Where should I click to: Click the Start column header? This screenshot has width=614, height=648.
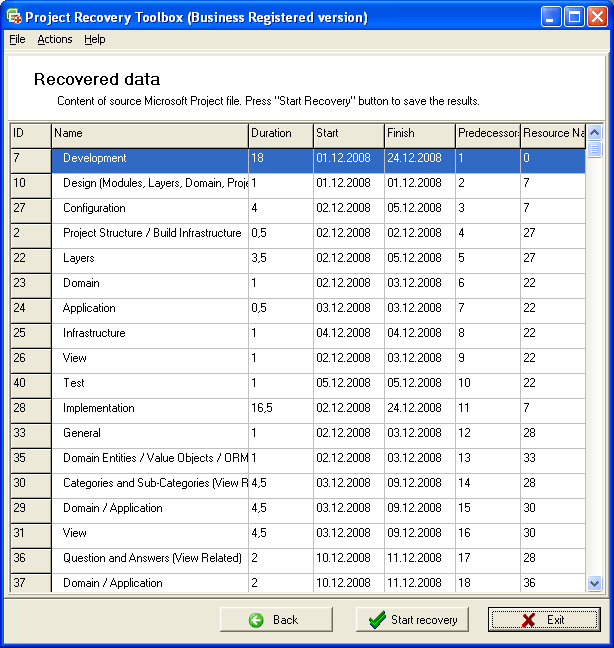[x=348, y=134]
